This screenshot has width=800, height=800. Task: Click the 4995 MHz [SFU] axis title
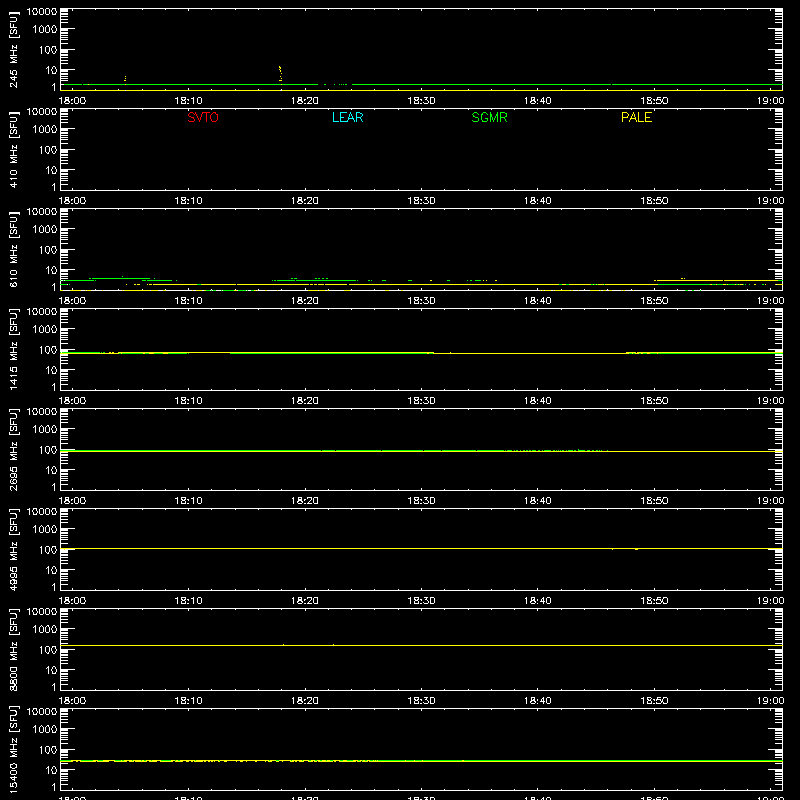click(14, 549)
